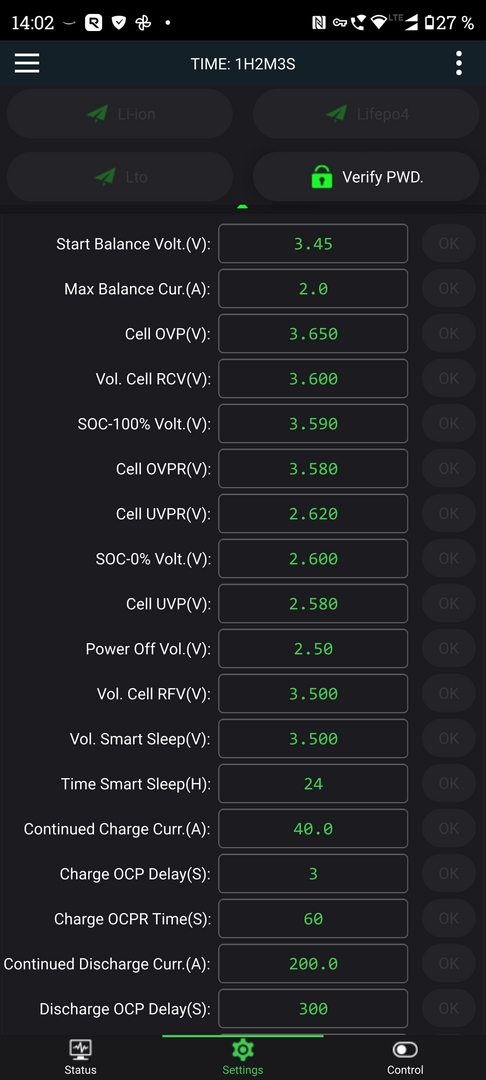
Task: Open the hamburger menu
Action: pos(27,63)
